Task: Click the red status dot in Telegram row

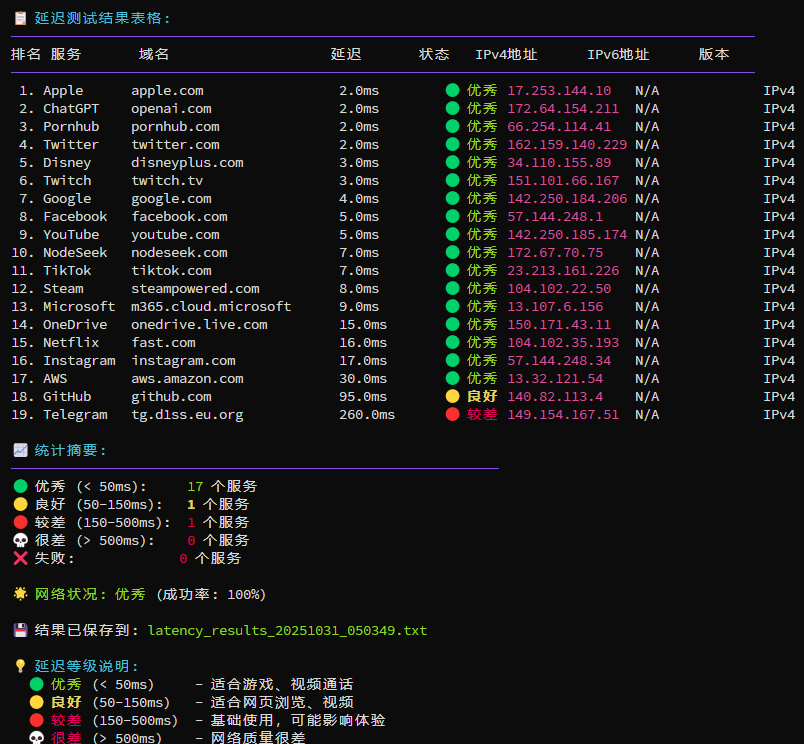Action: 453,415
